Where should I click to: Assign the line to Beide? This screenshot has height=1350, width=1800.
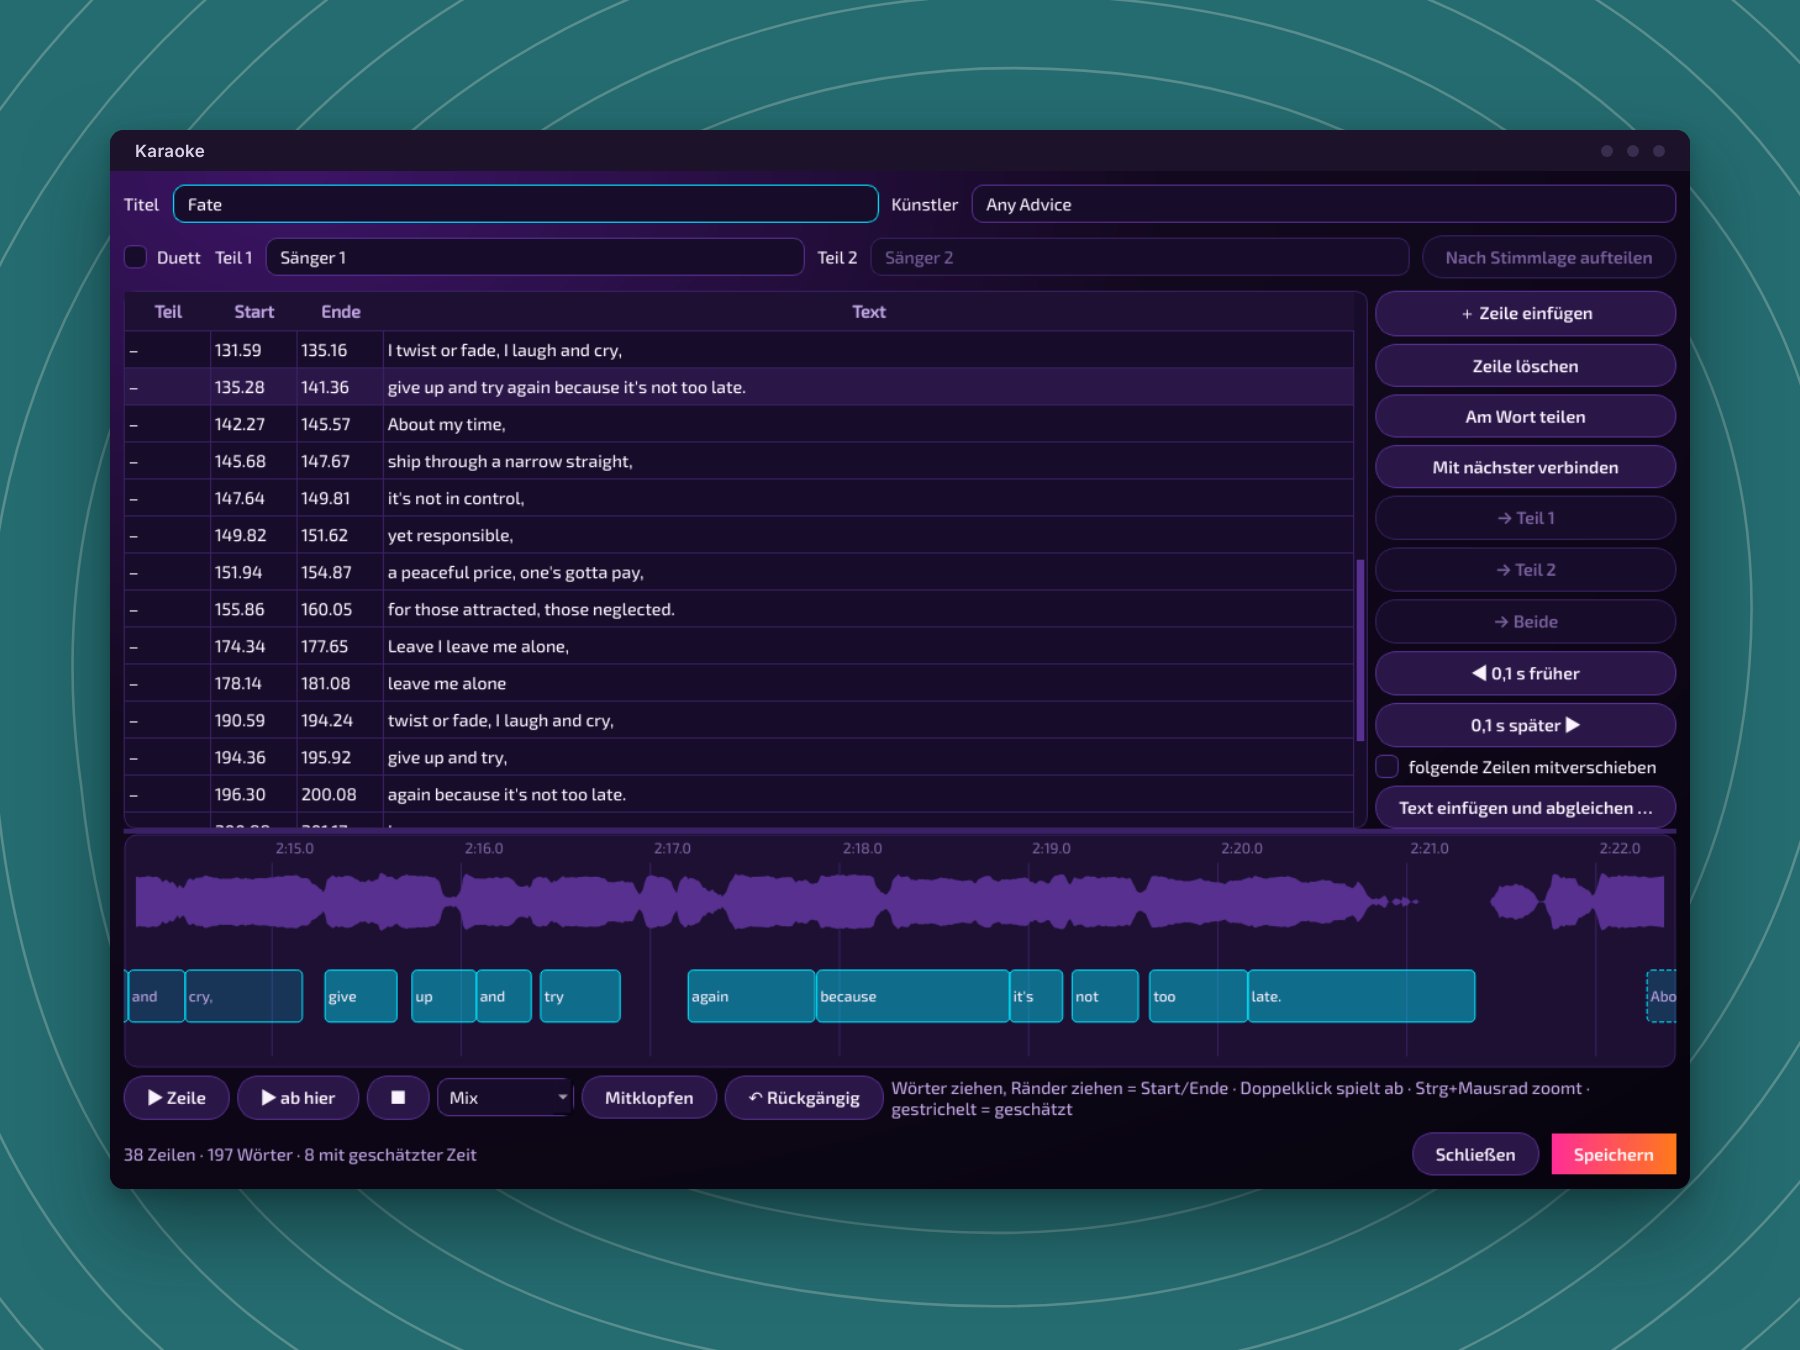point(1525,621)
